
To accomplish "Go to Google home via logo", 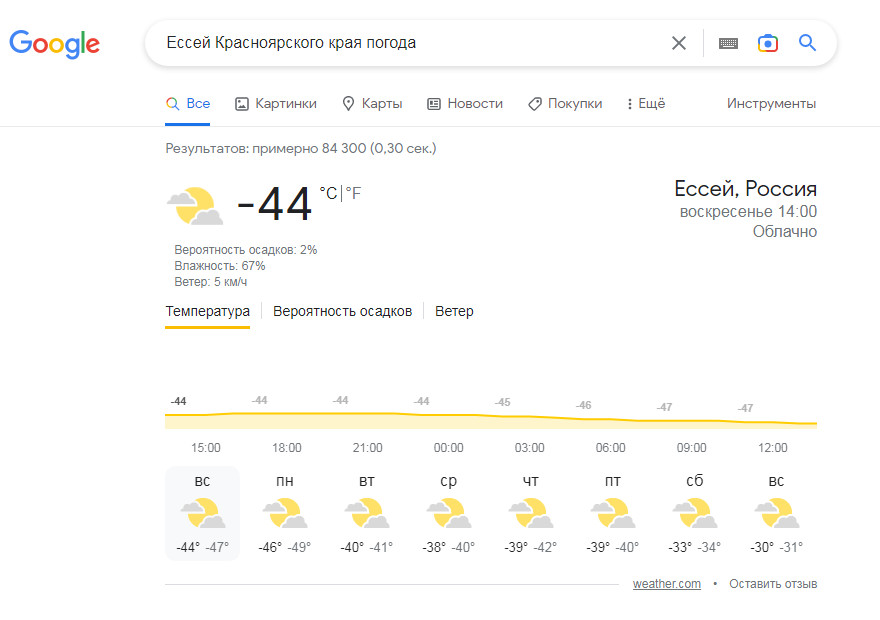I will (54, 44).
